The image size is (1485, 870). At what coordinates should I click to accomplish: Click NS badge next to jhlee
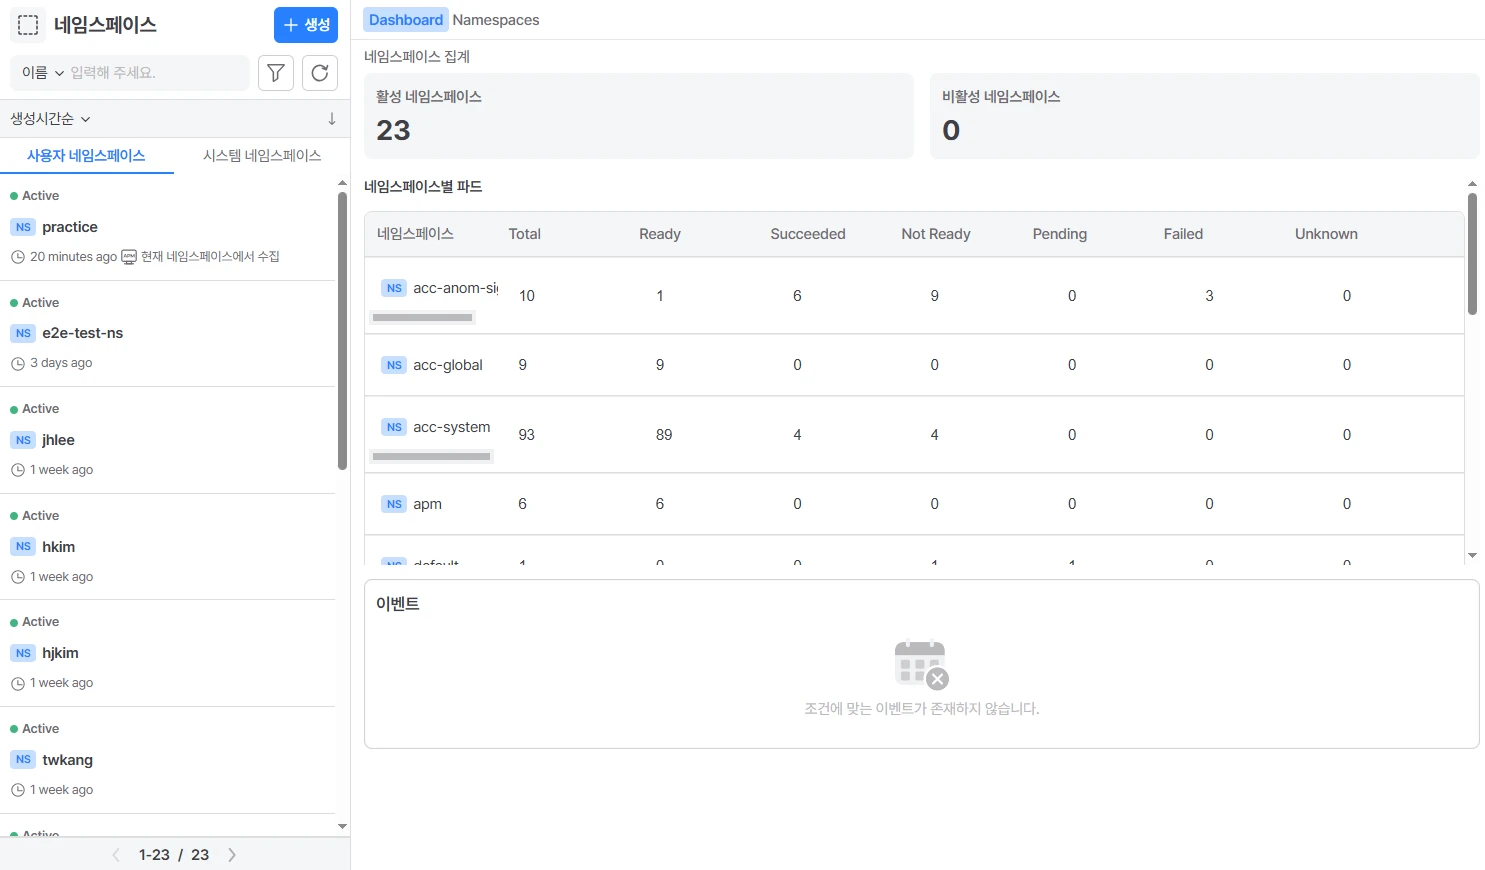pos(23,440)
